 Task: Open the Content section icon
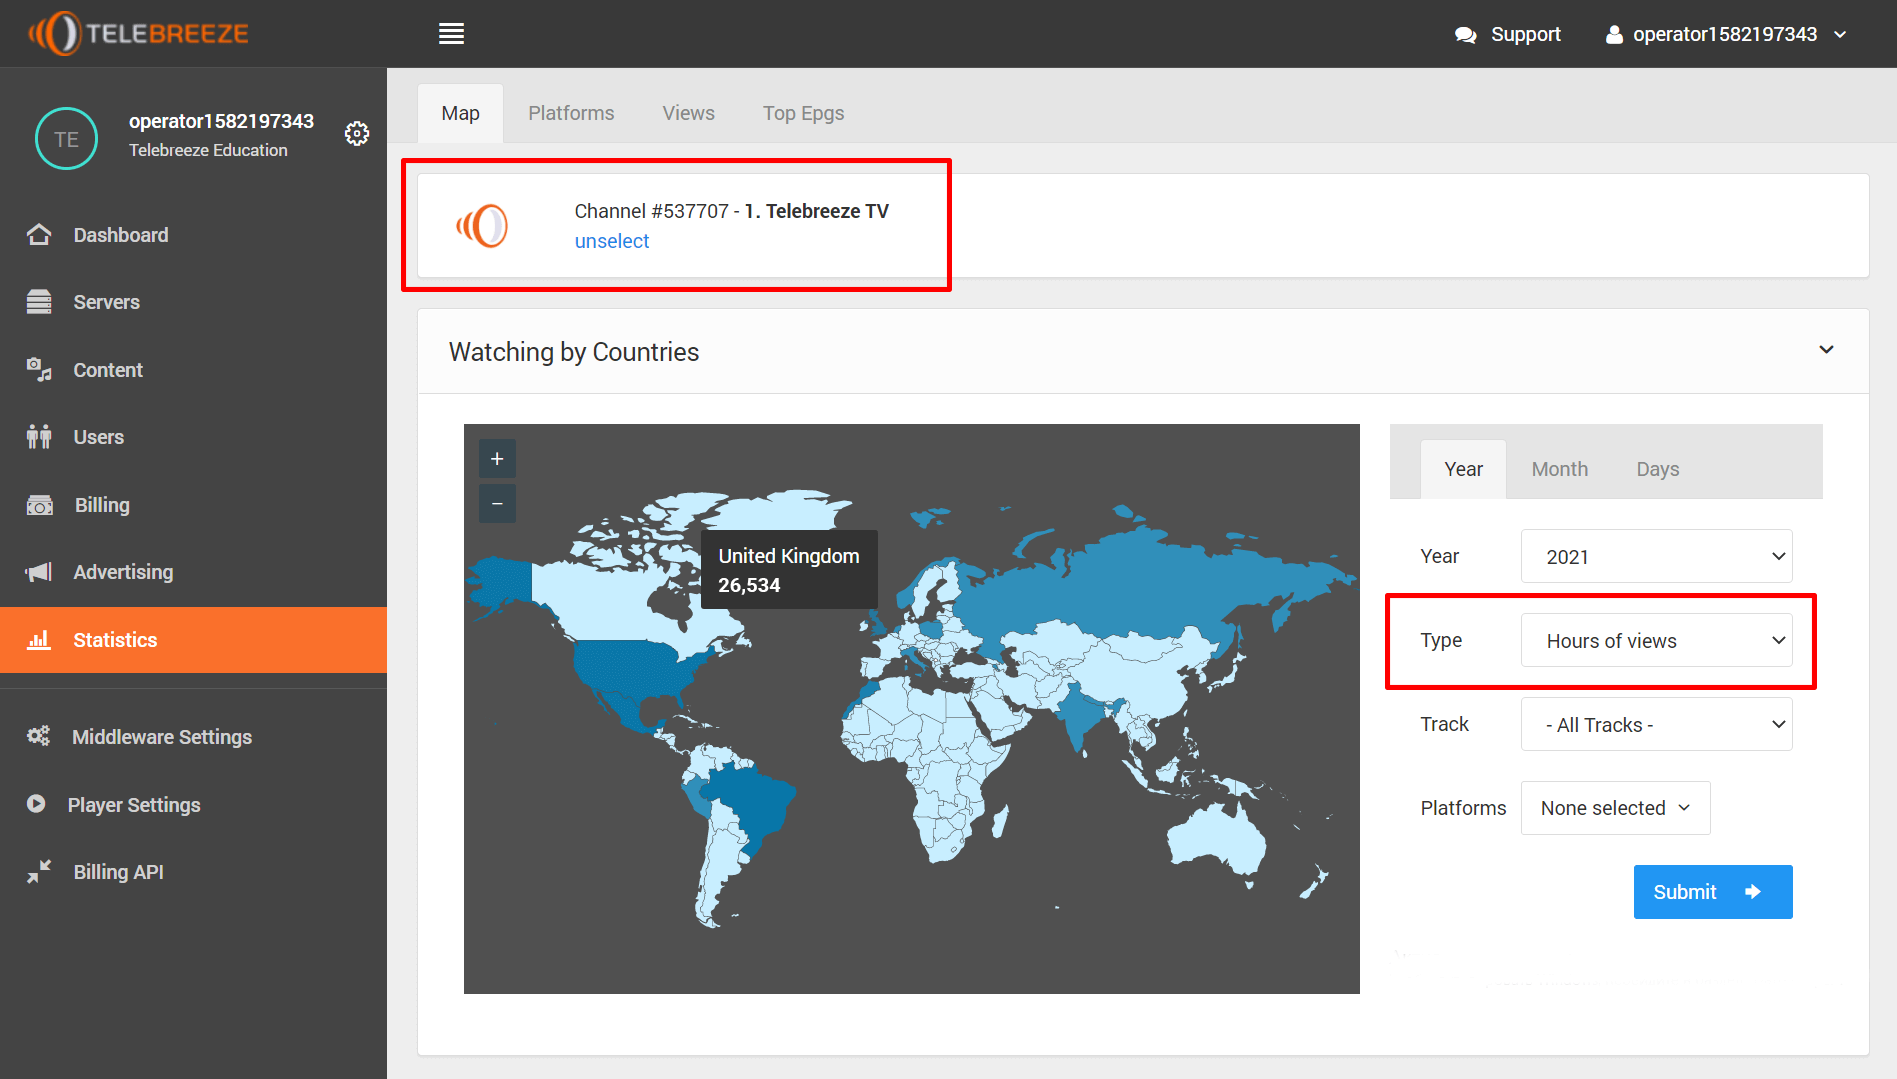pyautogui.click(x=38, y=369)
